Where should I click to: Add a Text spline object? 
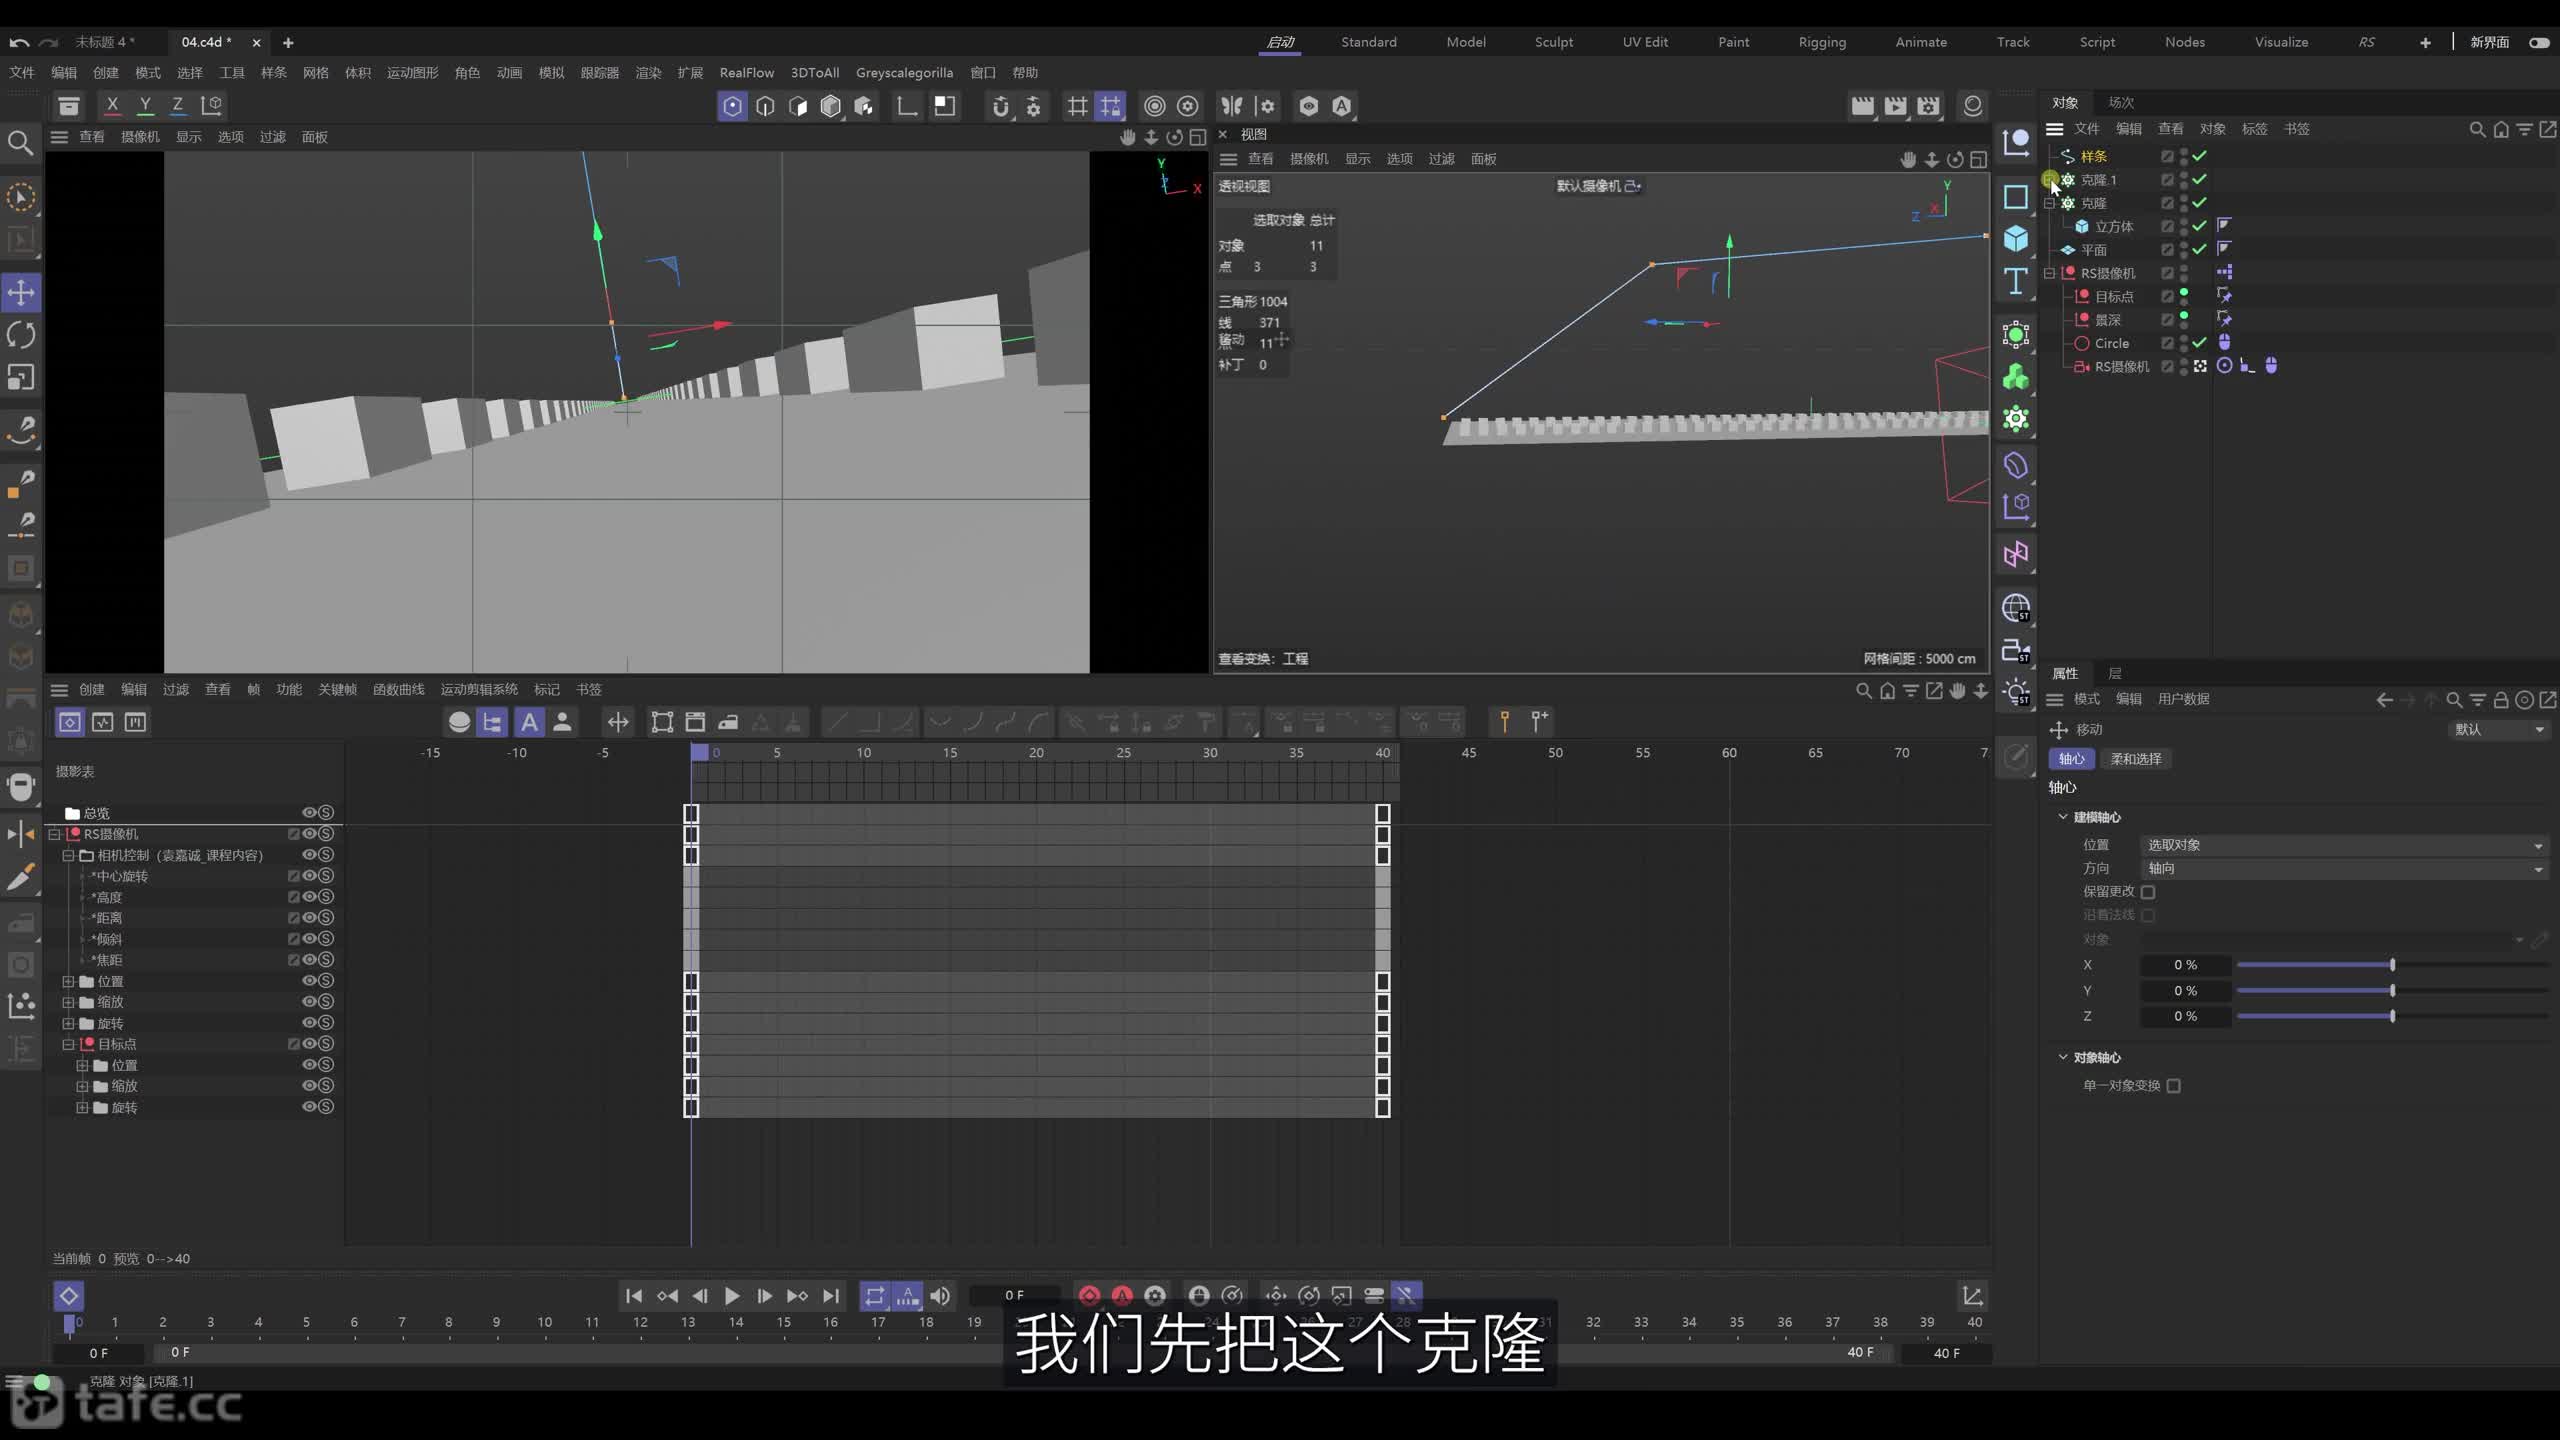pos(2015,281)
